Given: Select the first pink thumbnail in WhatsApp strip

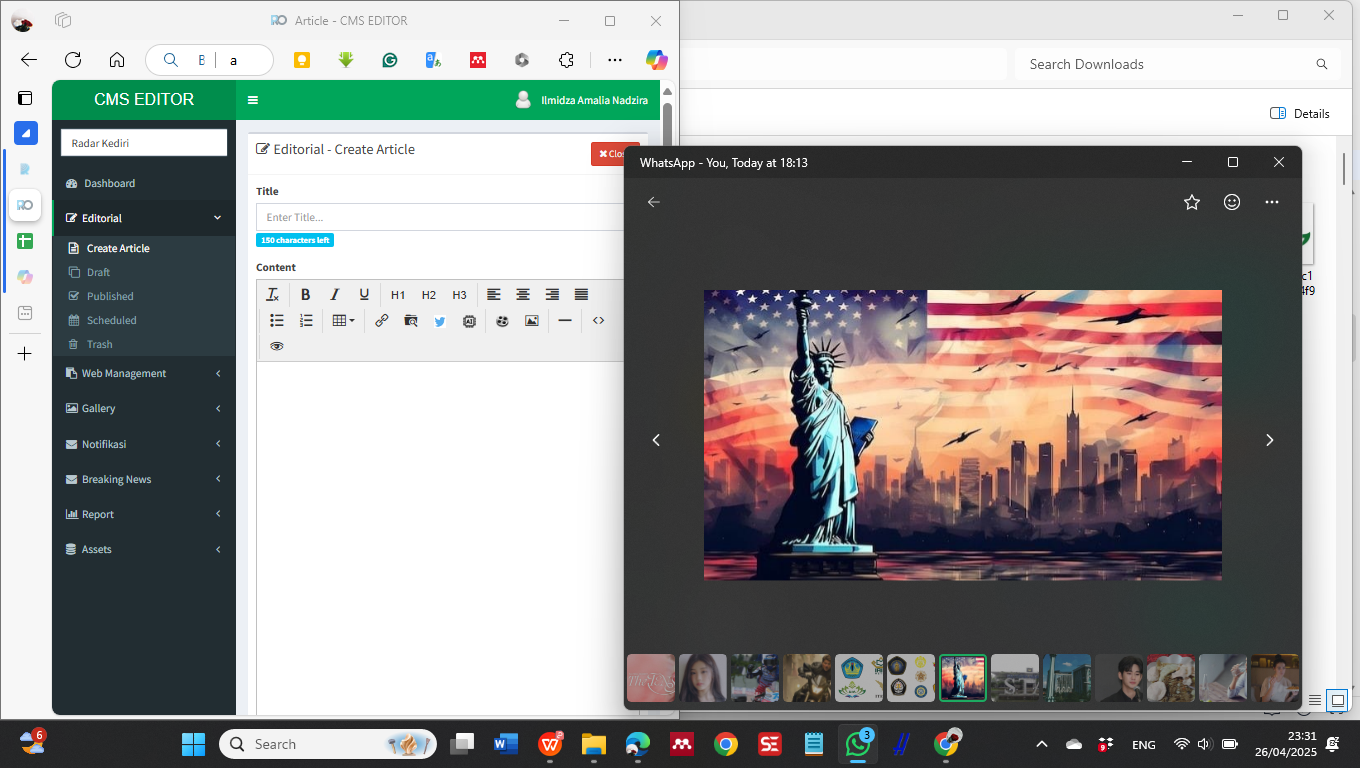Looking at the screenshot, I should pos(651,678).
